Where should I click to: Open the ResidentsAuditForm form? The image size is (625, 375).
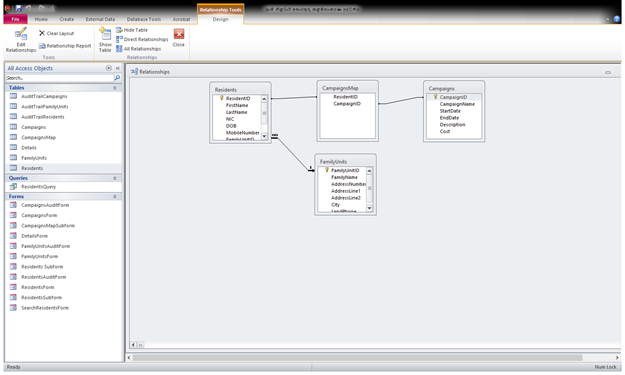tap(43, 277)
